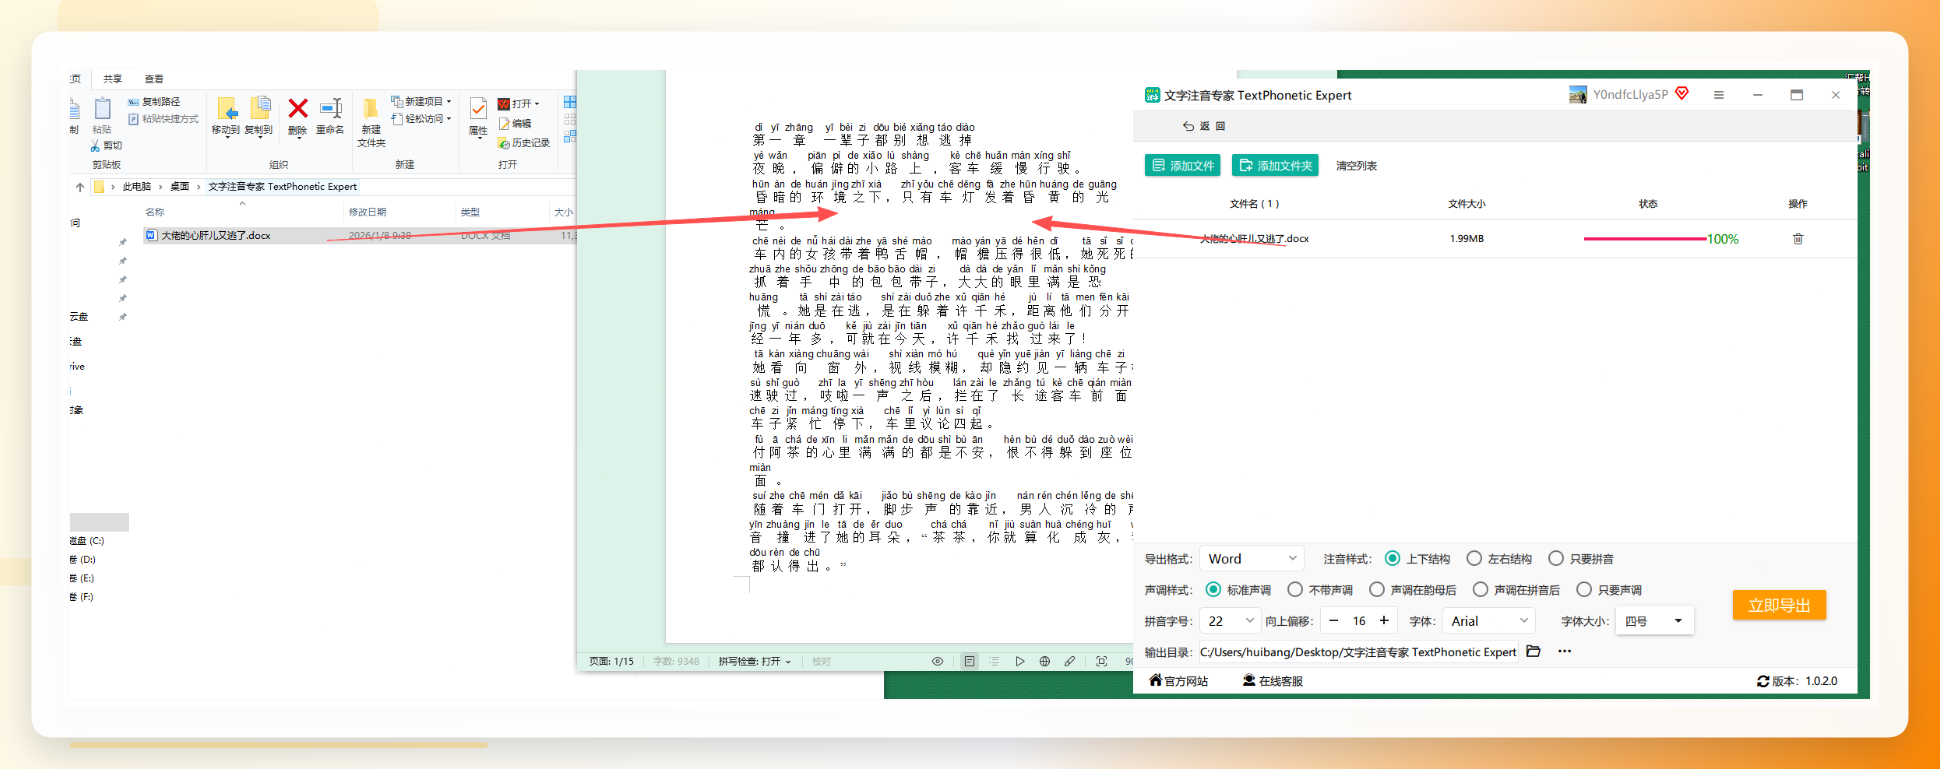
Task: Select the 只要声调 tone style
Action: 1609,590
